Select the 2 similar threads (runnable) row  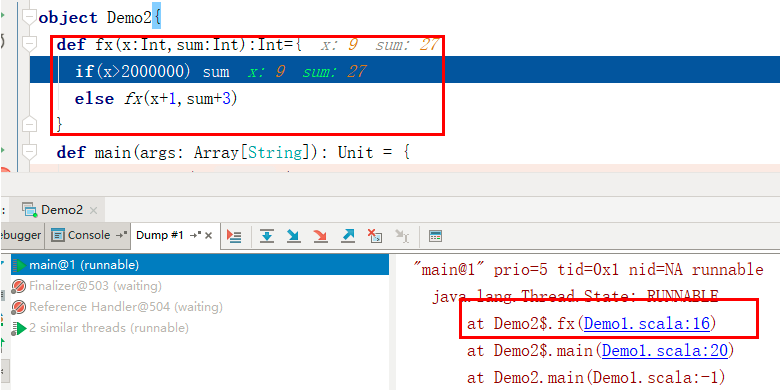[x=200, y=328]
